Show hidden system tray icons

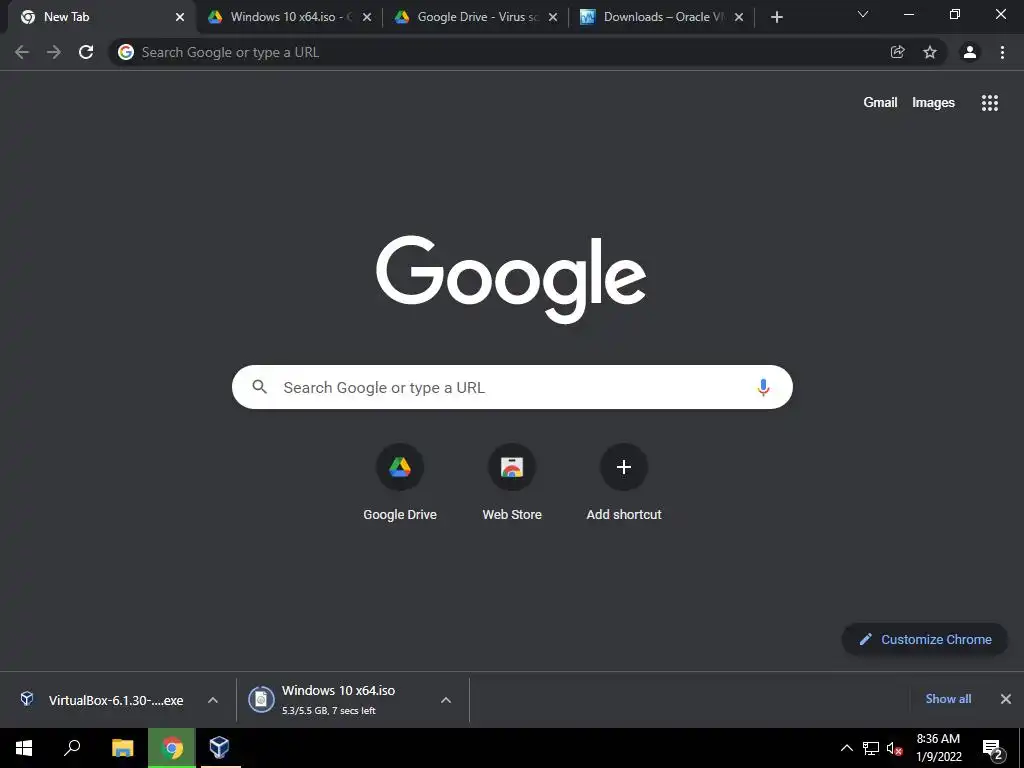(x=846, y=748)
